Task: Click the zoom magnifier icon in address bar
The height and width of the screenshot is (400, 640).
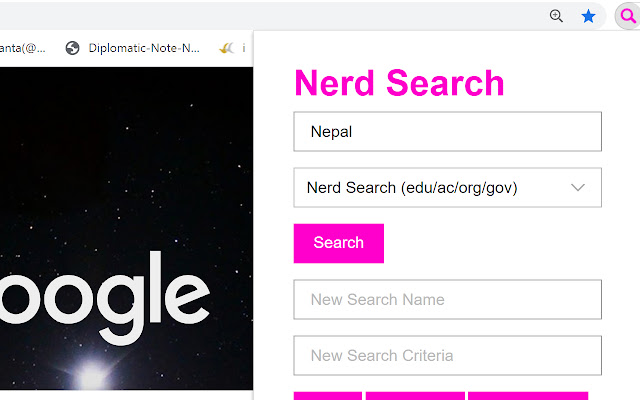Action: point(557,16)
